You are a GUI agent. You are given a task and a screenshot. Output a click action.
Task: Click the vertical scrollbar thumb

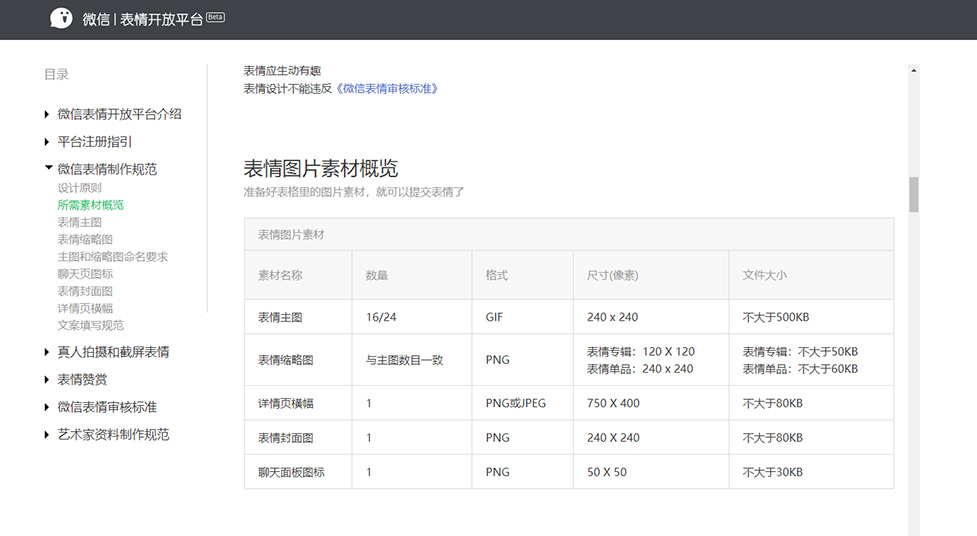click(x=913, y=195)
